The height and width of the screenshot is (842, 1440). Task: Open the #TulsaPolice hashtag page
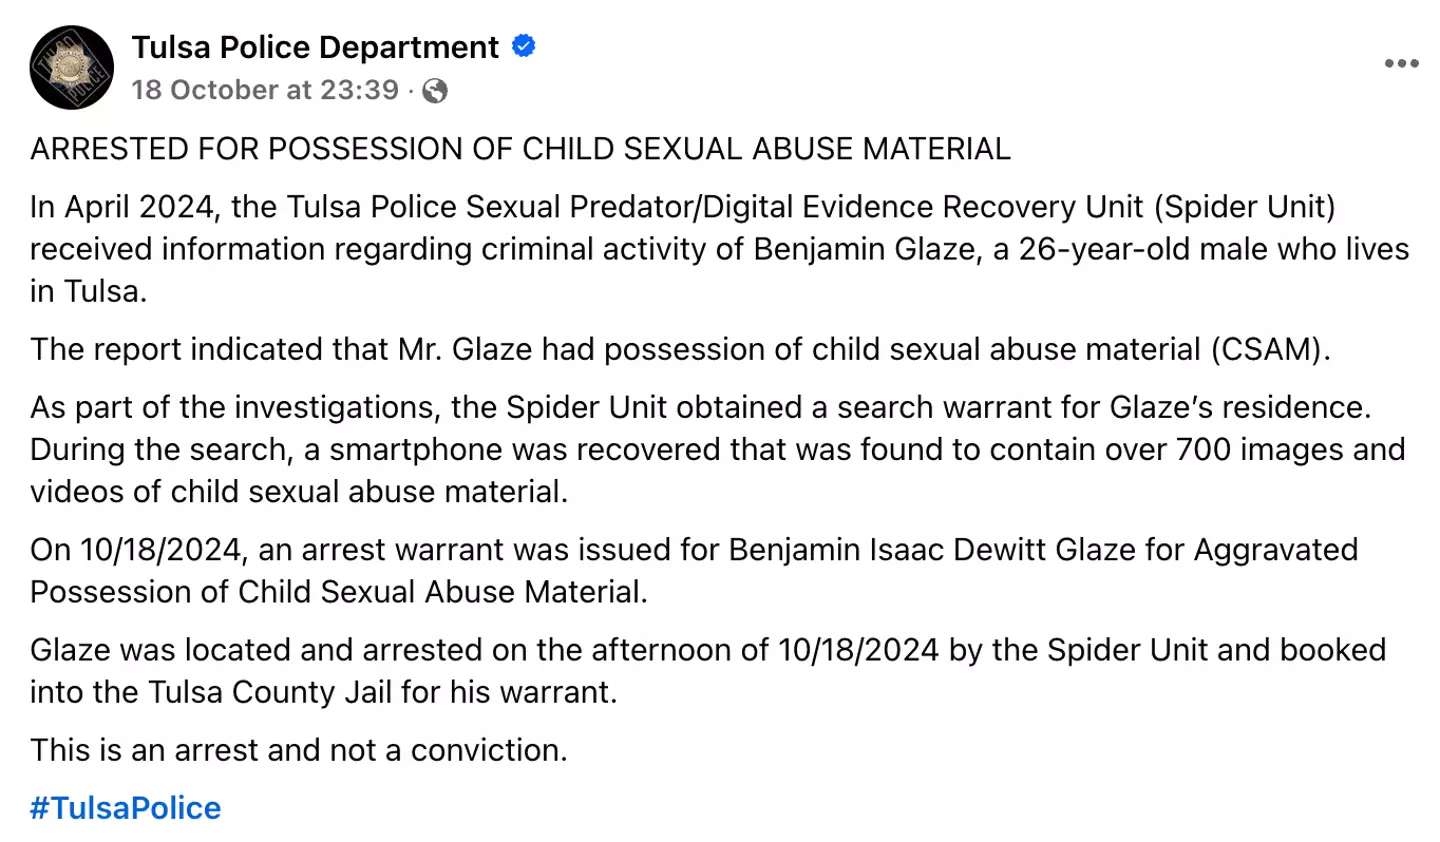pyautogui.click(x=124, y=807)
